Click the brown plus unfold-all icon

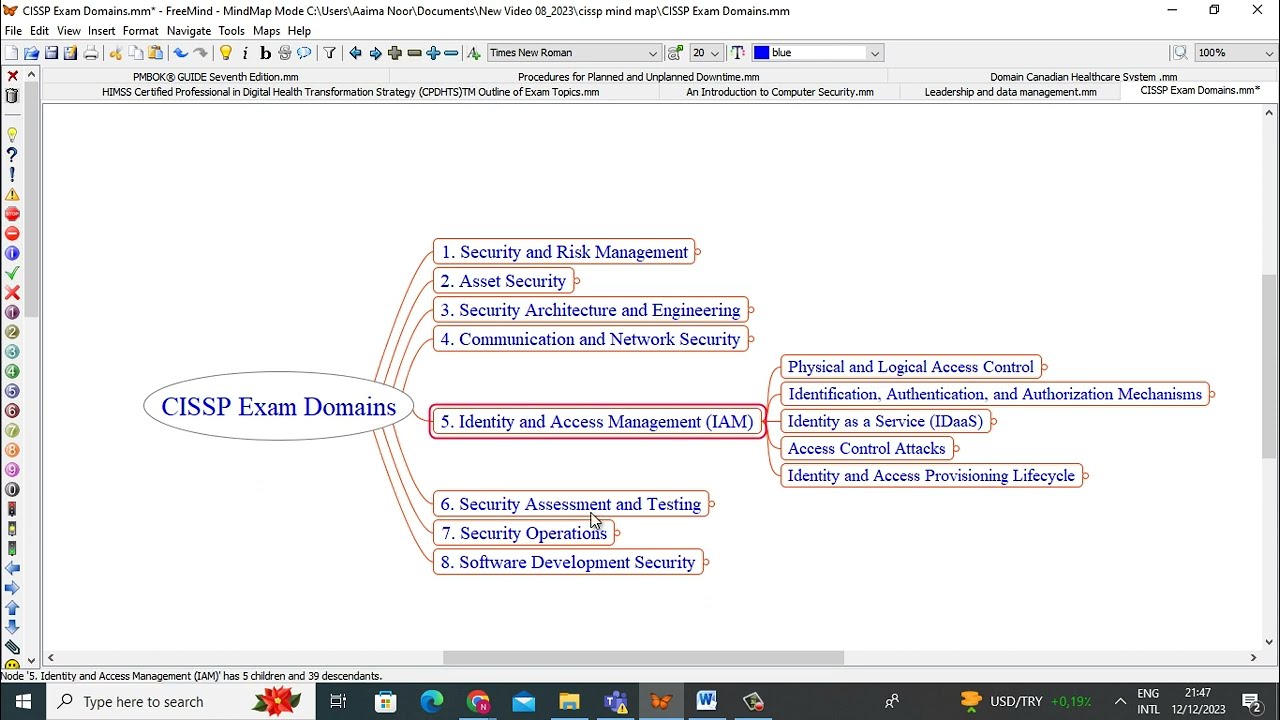click(x=395, y=53)
